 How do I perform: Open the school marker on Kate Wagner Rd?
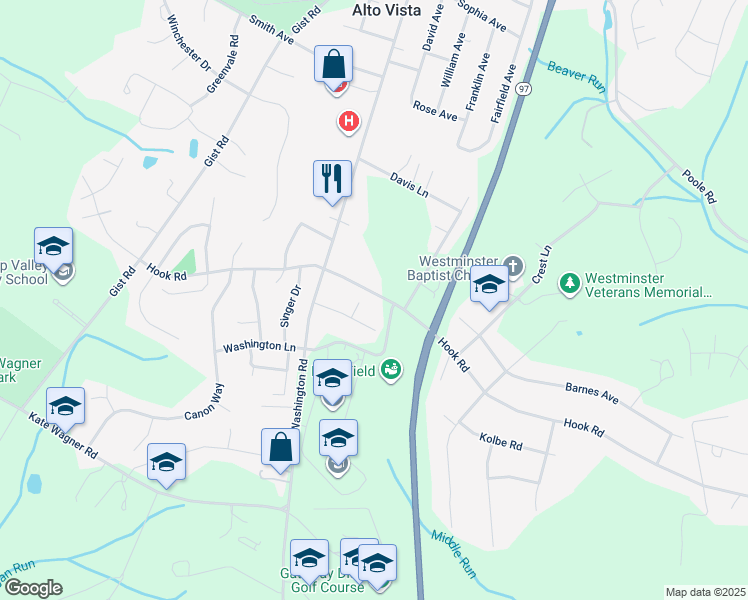65,407
